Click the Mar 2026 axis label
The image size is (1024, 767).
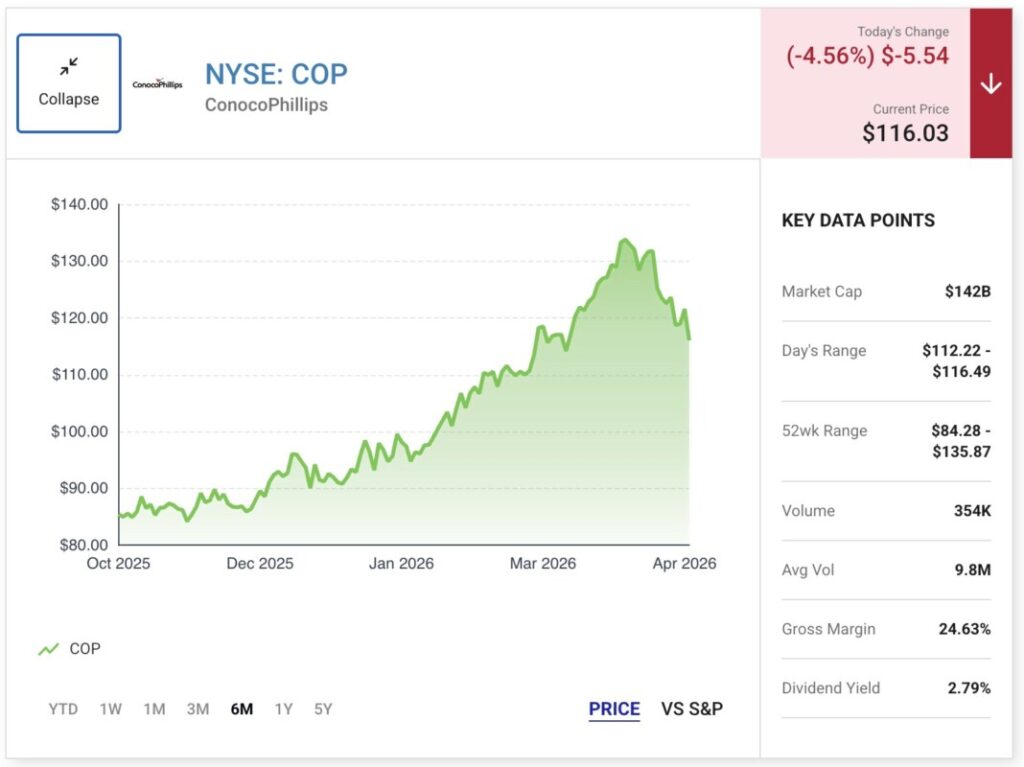pyautogui.click(x=543, y=564)
